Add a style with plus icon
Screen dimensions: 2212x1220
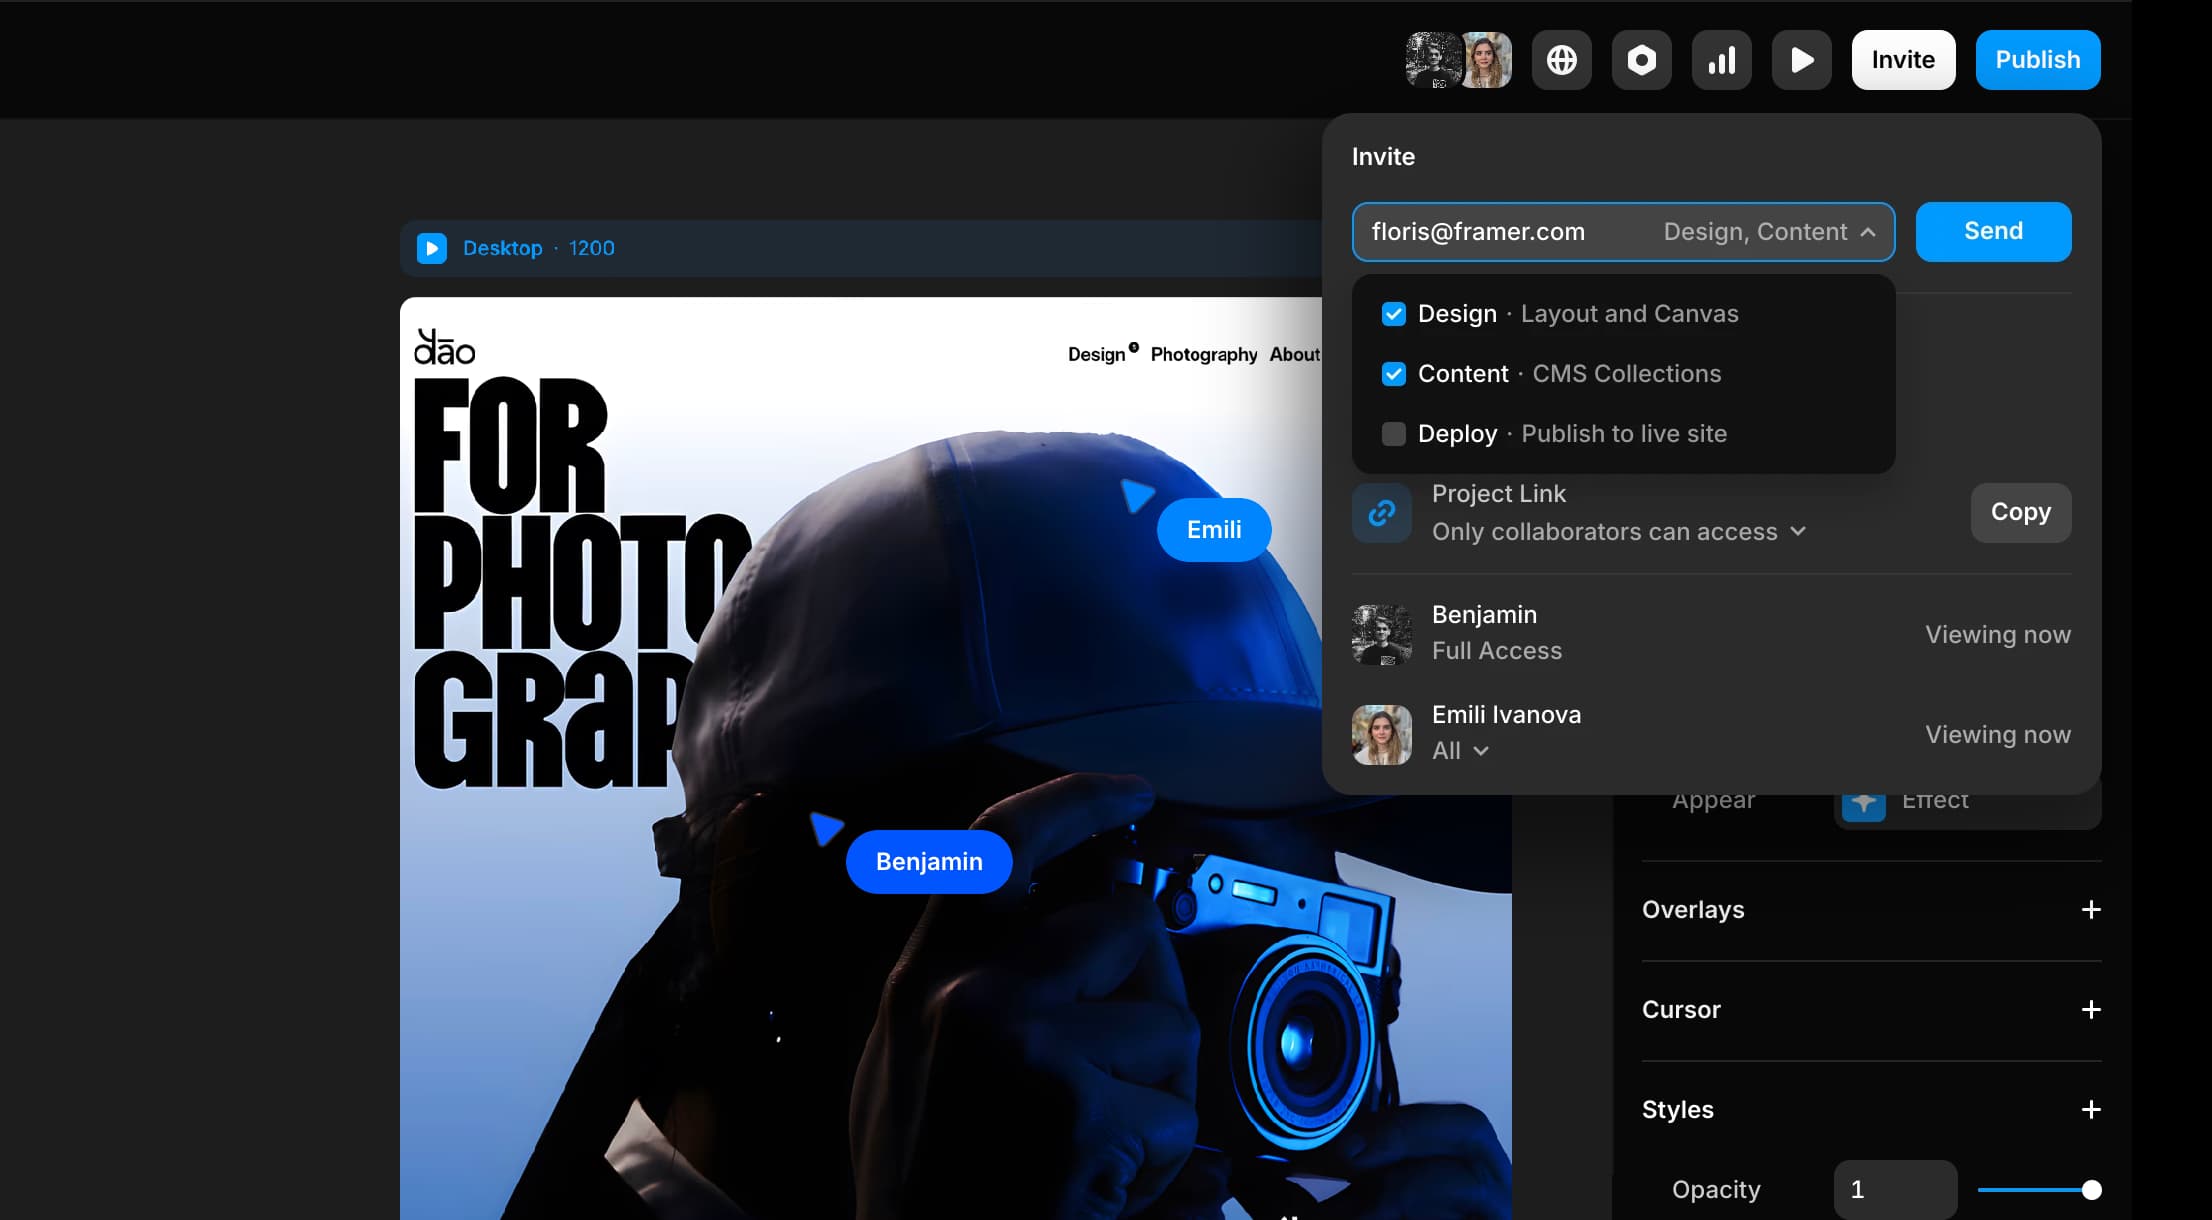pyautogui.click(x=2090, y=1109)
